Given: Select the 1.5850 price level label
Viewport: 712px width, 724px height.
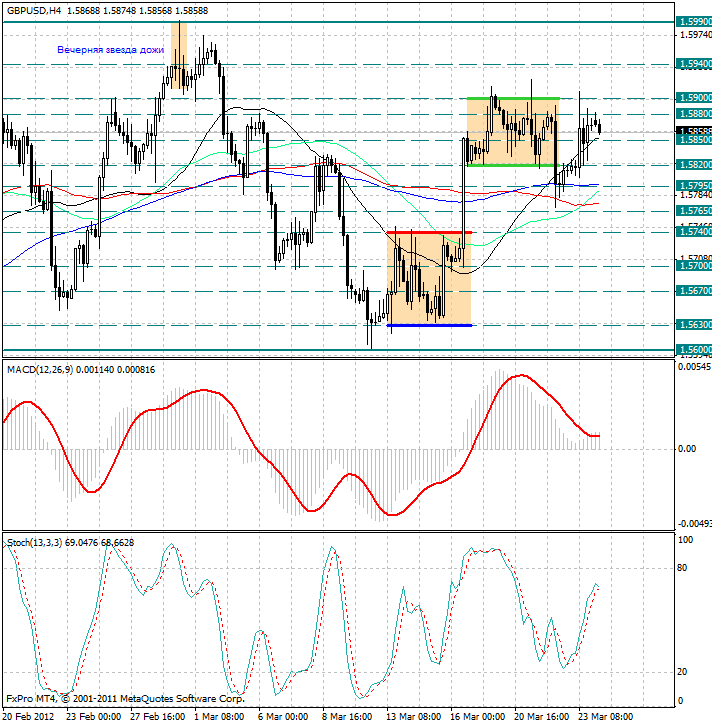Looking at the screenshot, I should (x=694, y=140).
